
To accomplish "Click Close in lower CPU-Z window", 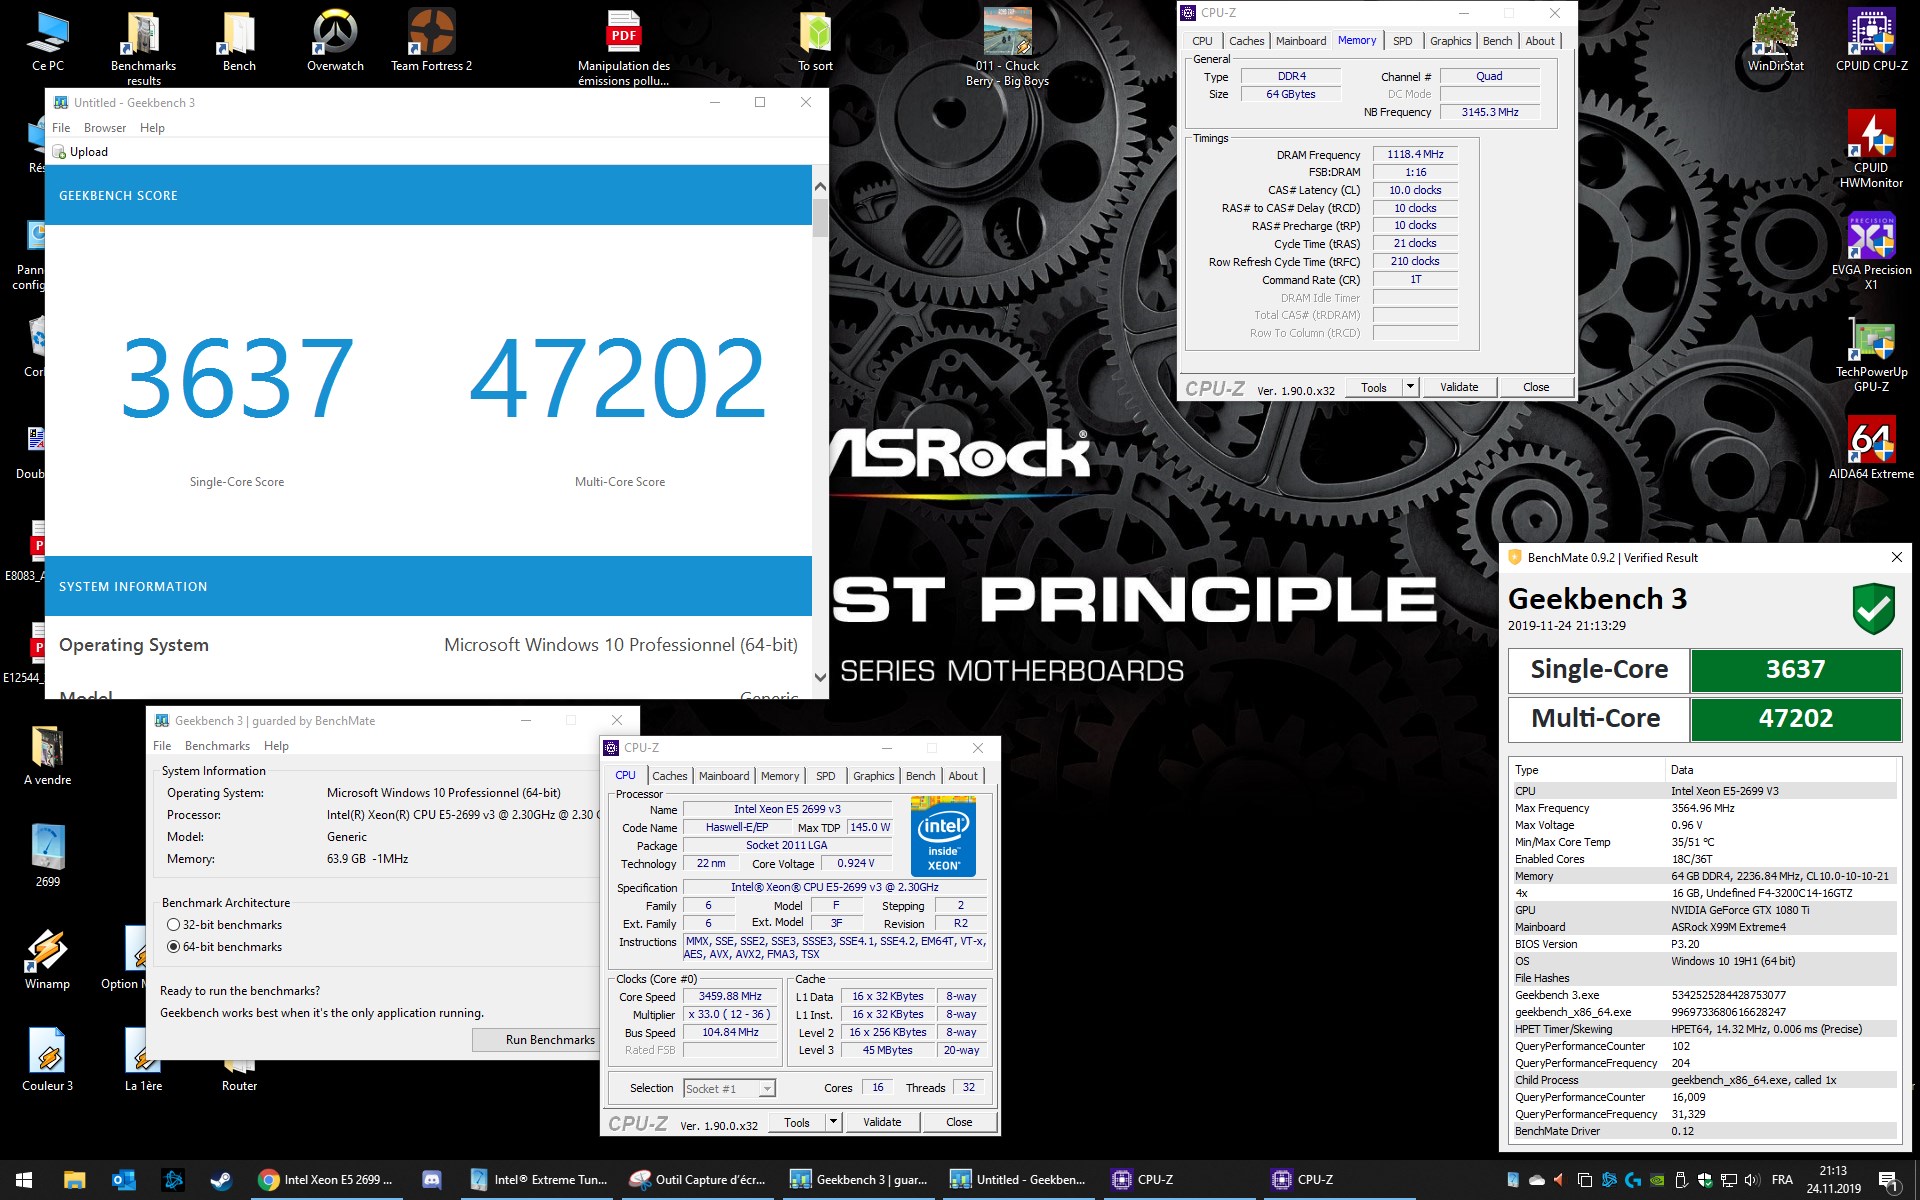I will coord(959,1122).
